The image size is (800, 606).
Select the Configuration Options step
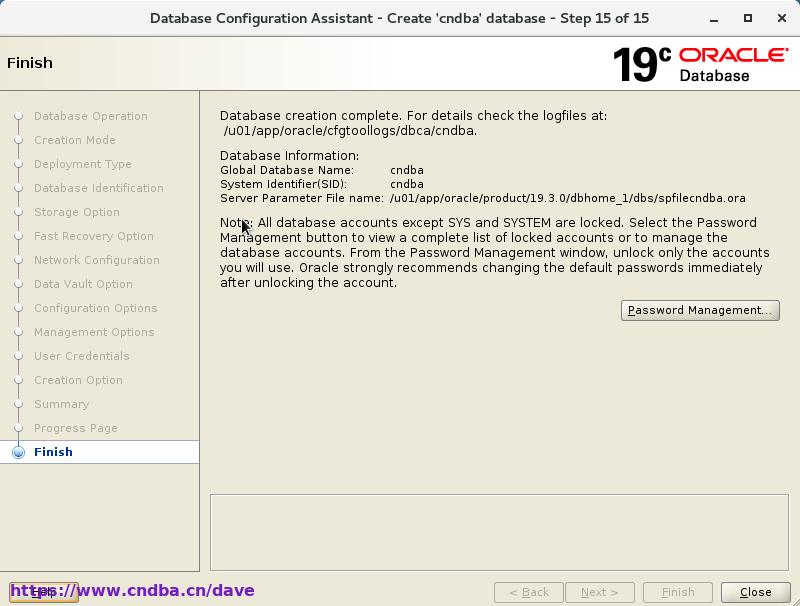point(95,308)
